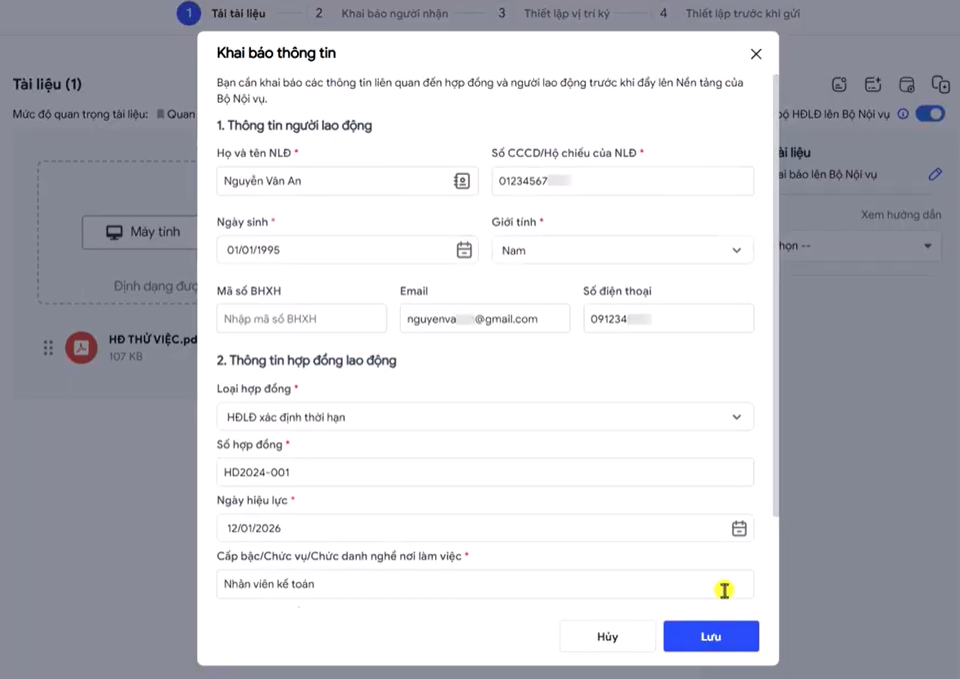Viewport: 960px width, 679px height.
Task: Click the dialog's vertical scrollbar
Action: tap(776, 296)
